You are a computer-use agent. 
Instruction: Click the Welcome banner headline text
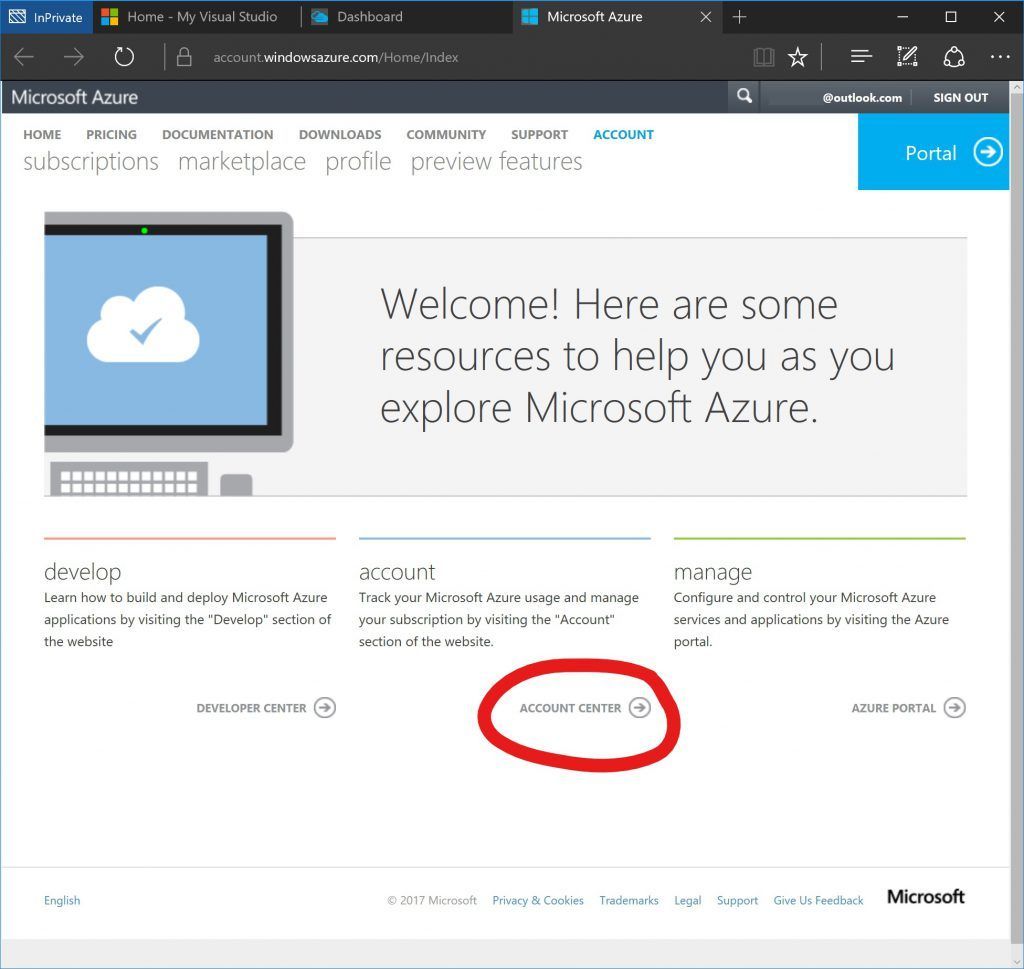[x=637, y=357]
